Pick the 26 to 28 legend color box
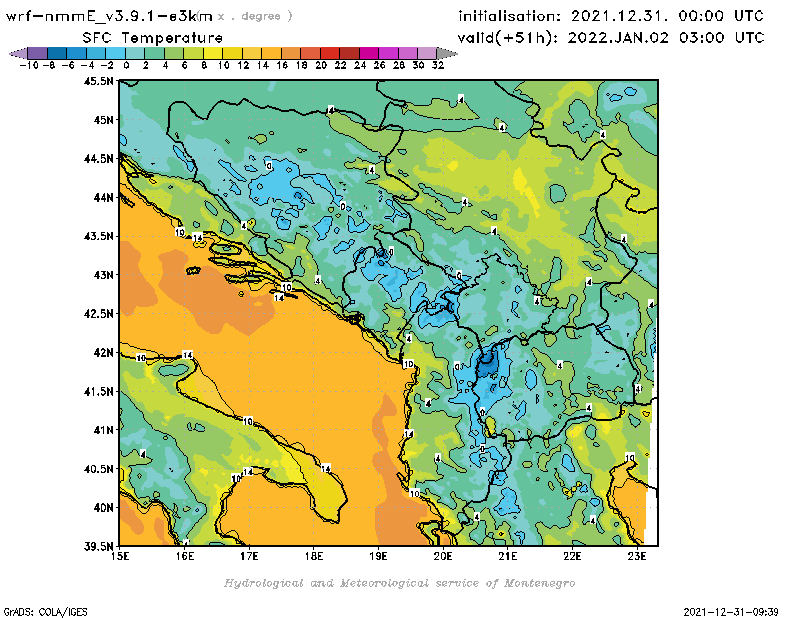The width and height of the screenshot is (800, 618). click(x=388, y=53)
